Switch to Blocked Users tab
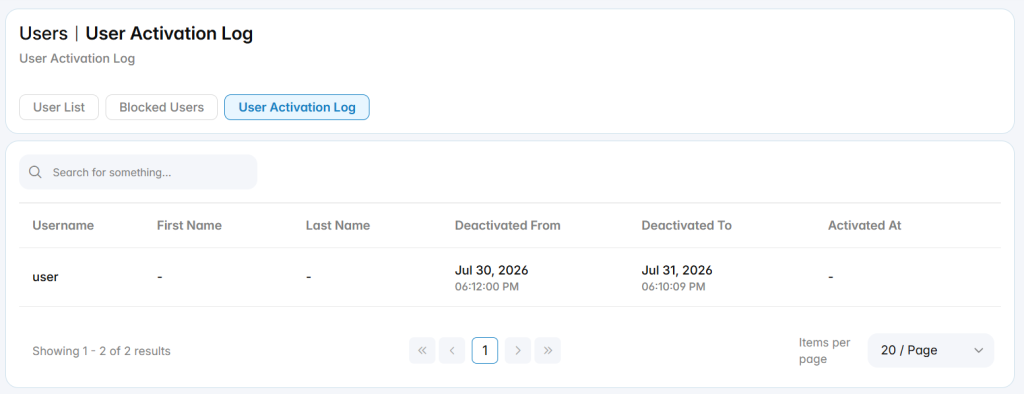This screenshot has width=1024, height=394. click(x=161, y=107)
